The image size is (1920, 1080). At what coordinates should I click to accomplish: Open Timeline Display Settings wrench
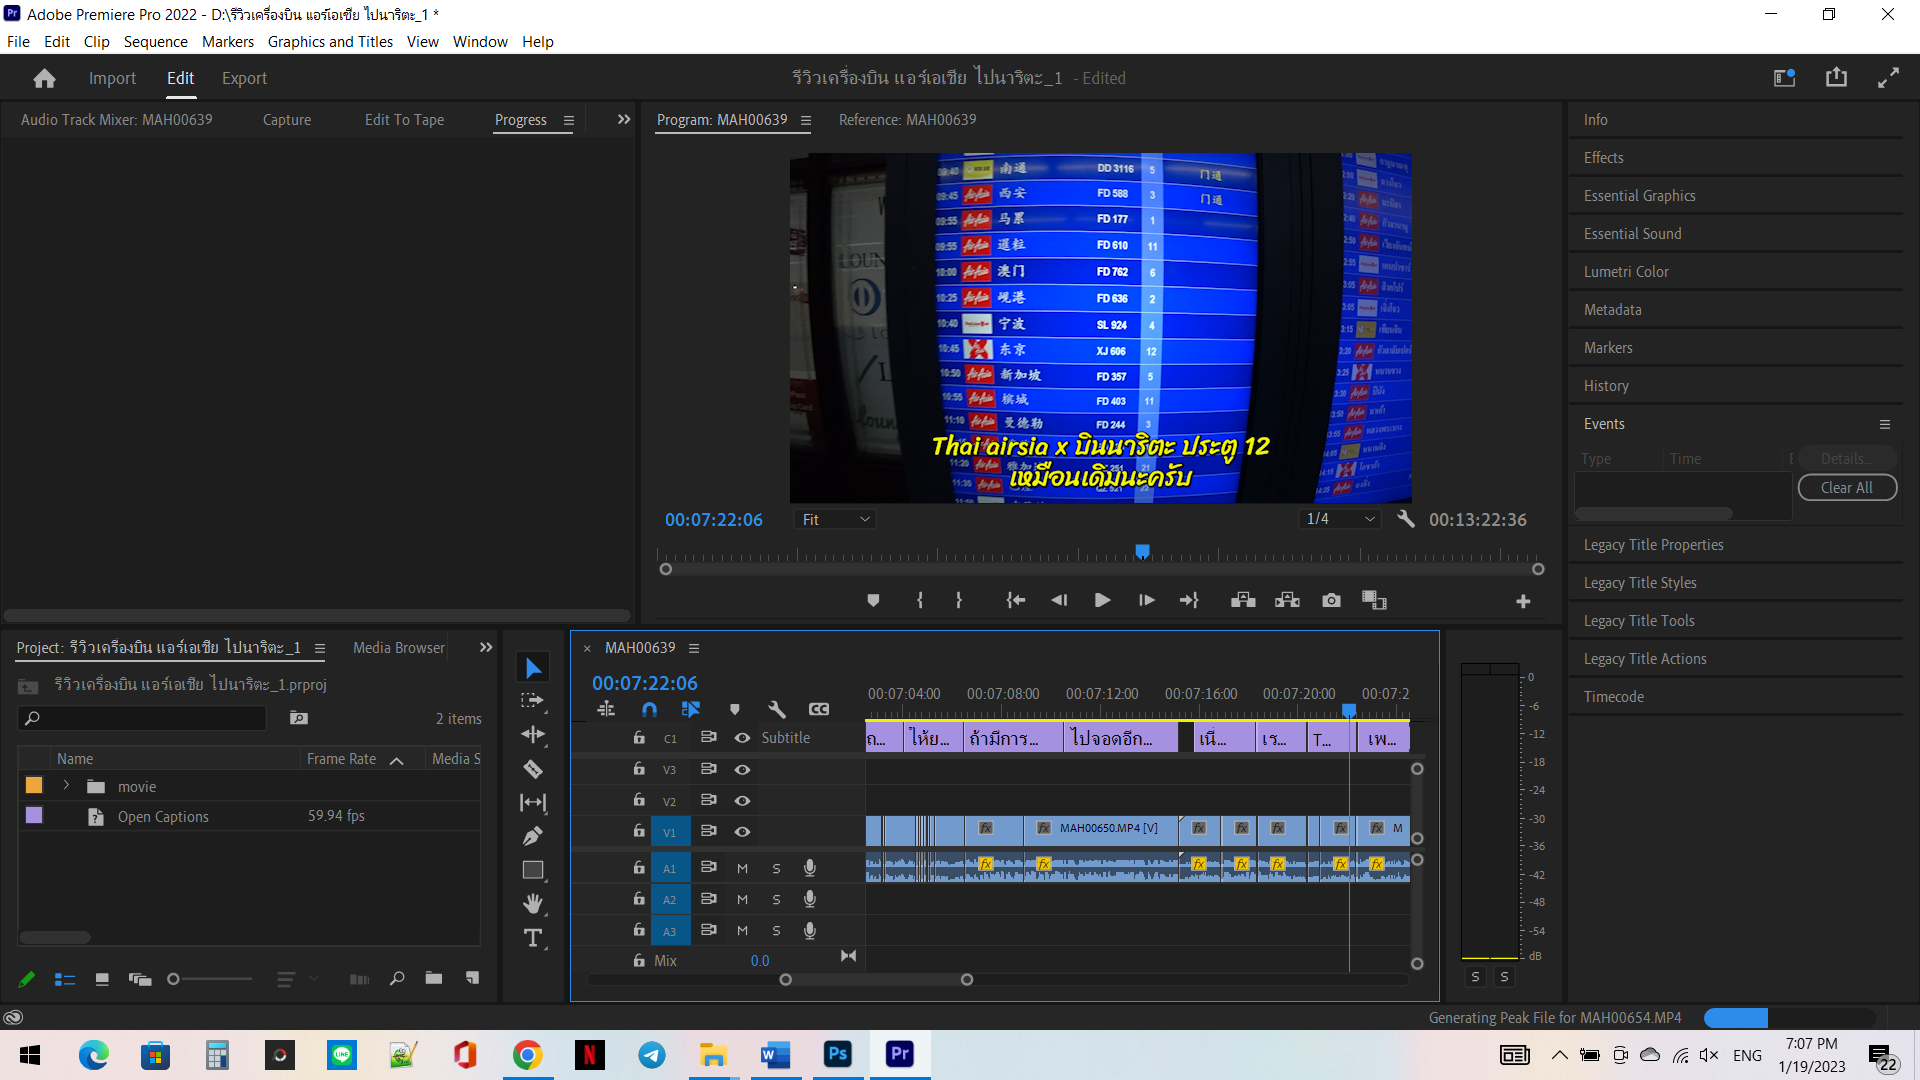(776, 709)
